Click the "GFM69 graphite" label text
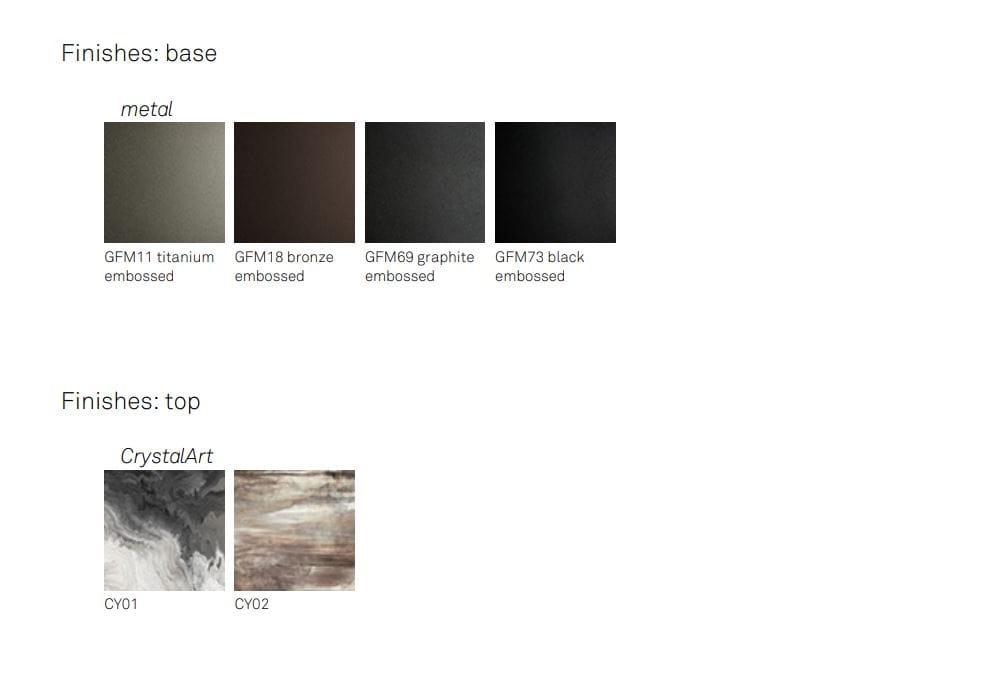Viewport: 1001px width, 681px height. coord(419,258)
